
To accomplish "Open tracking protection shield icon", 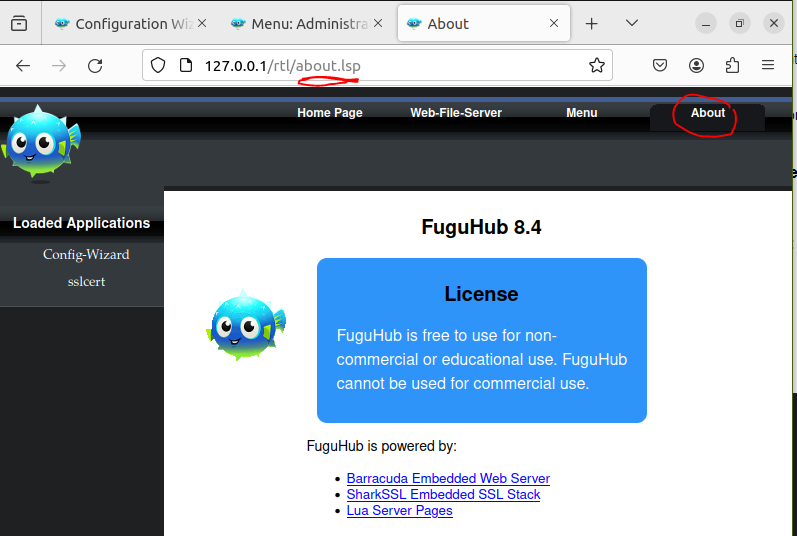I will [x=158, y=65].
